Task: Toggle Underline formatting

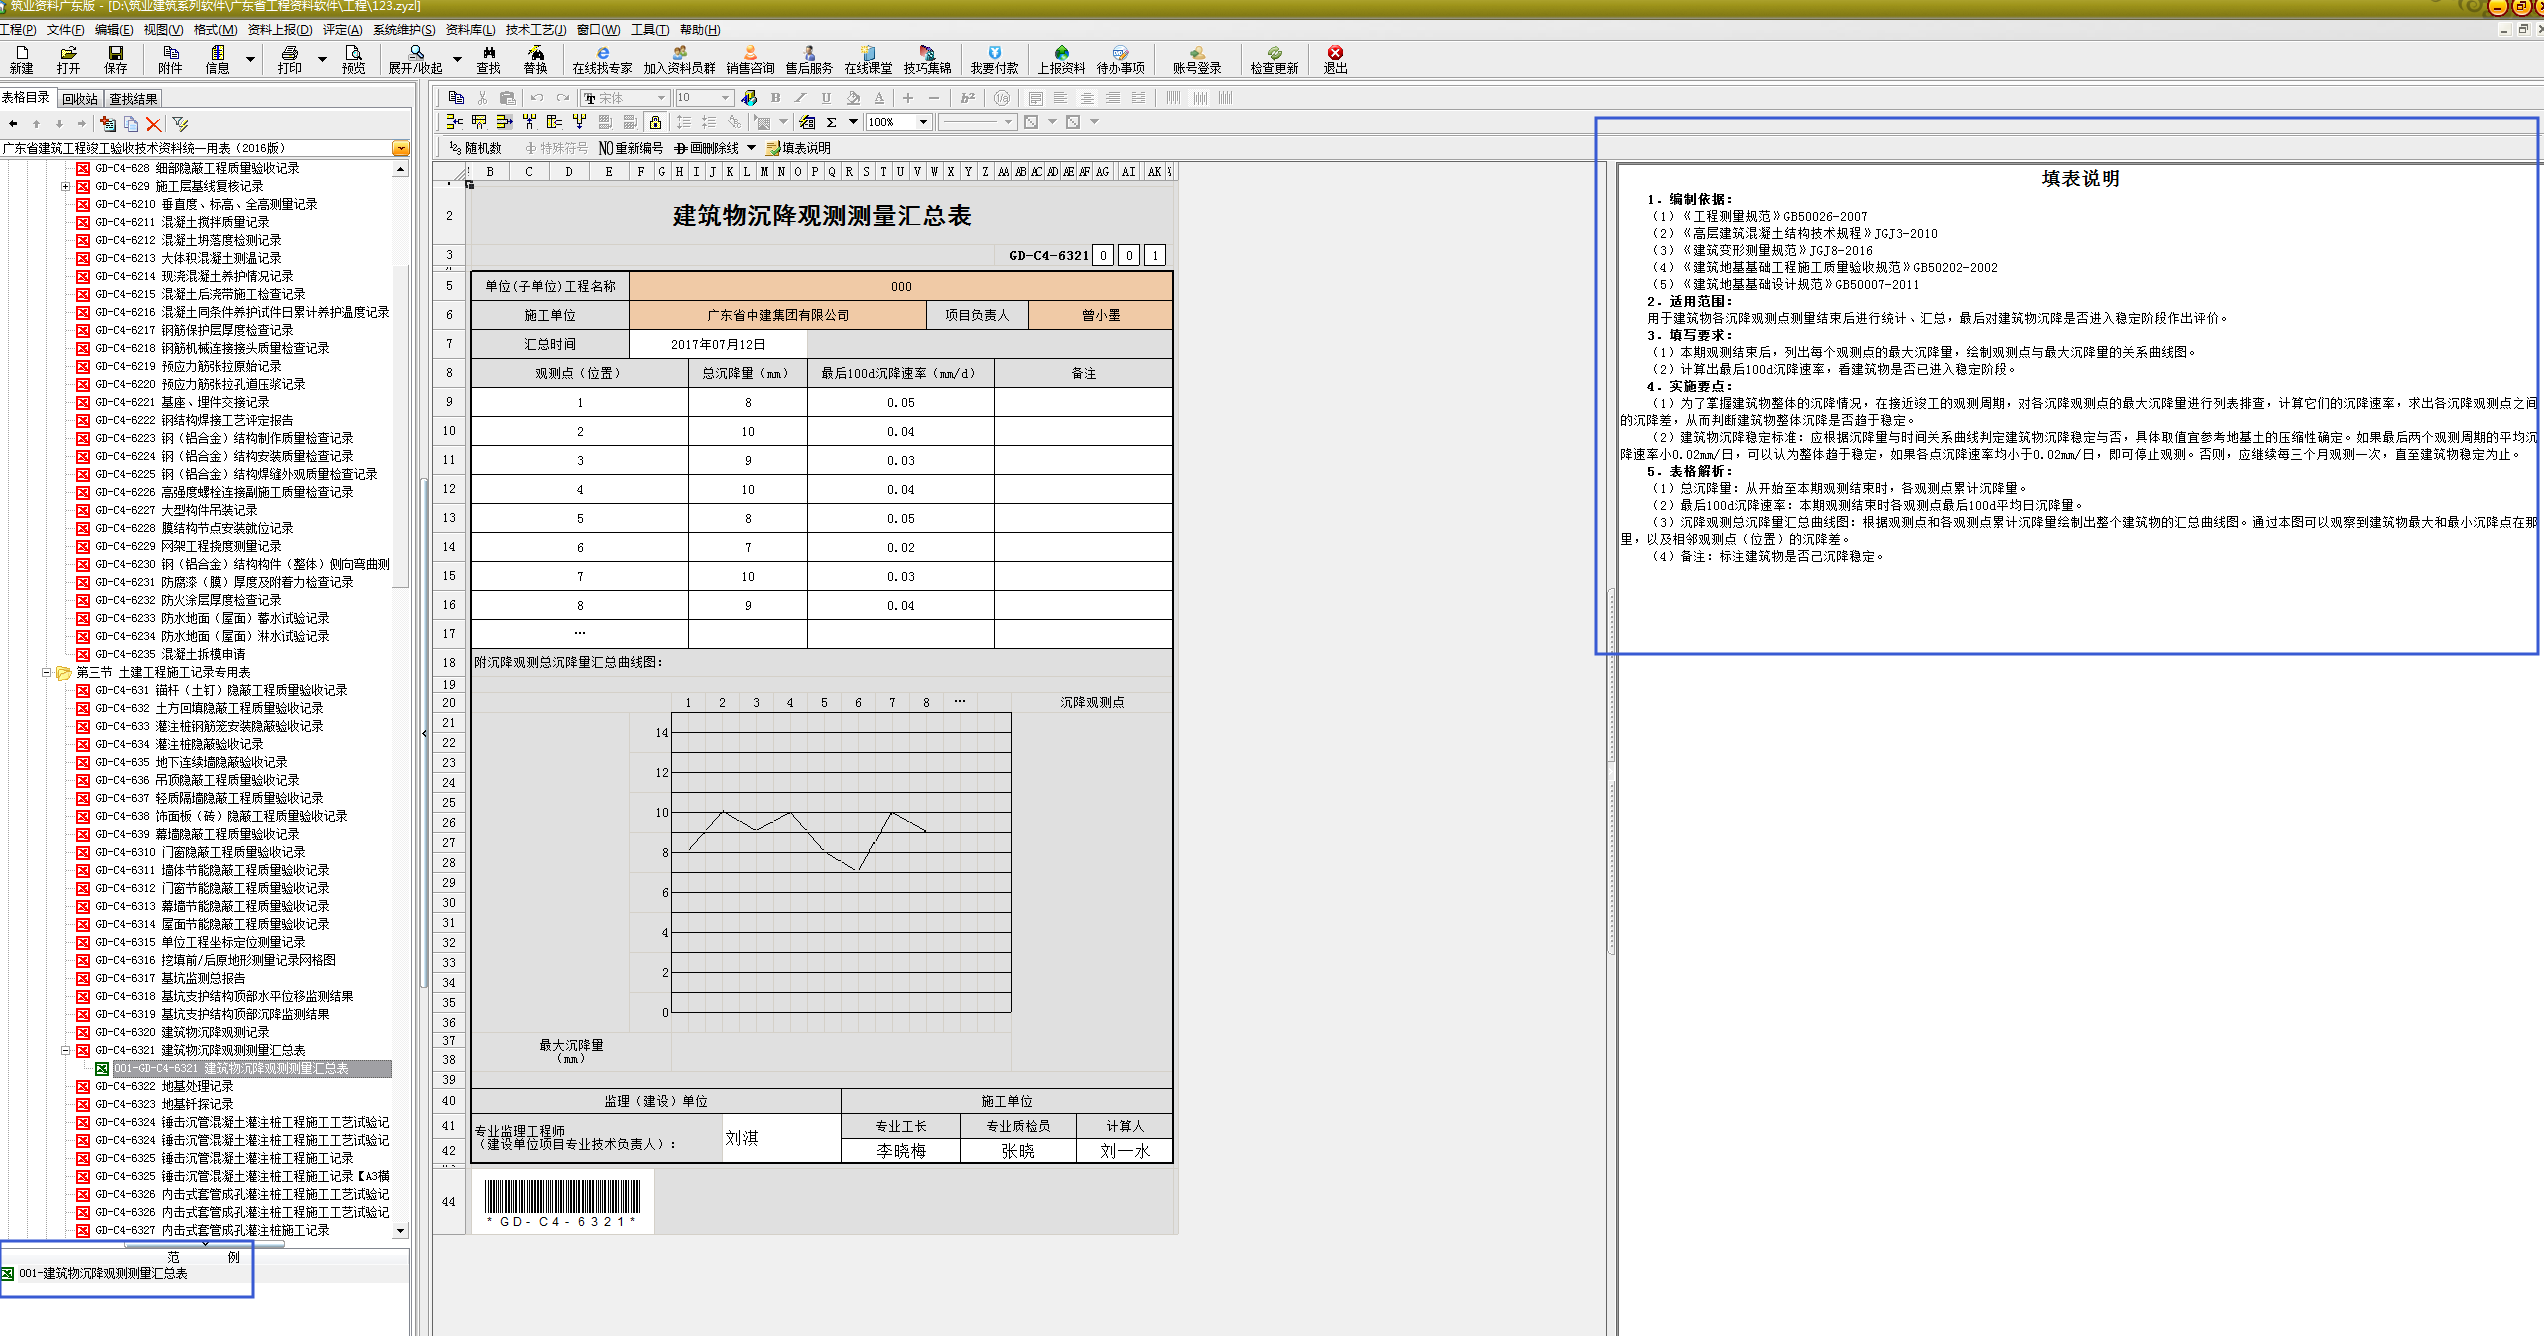Action: (826, 97)
